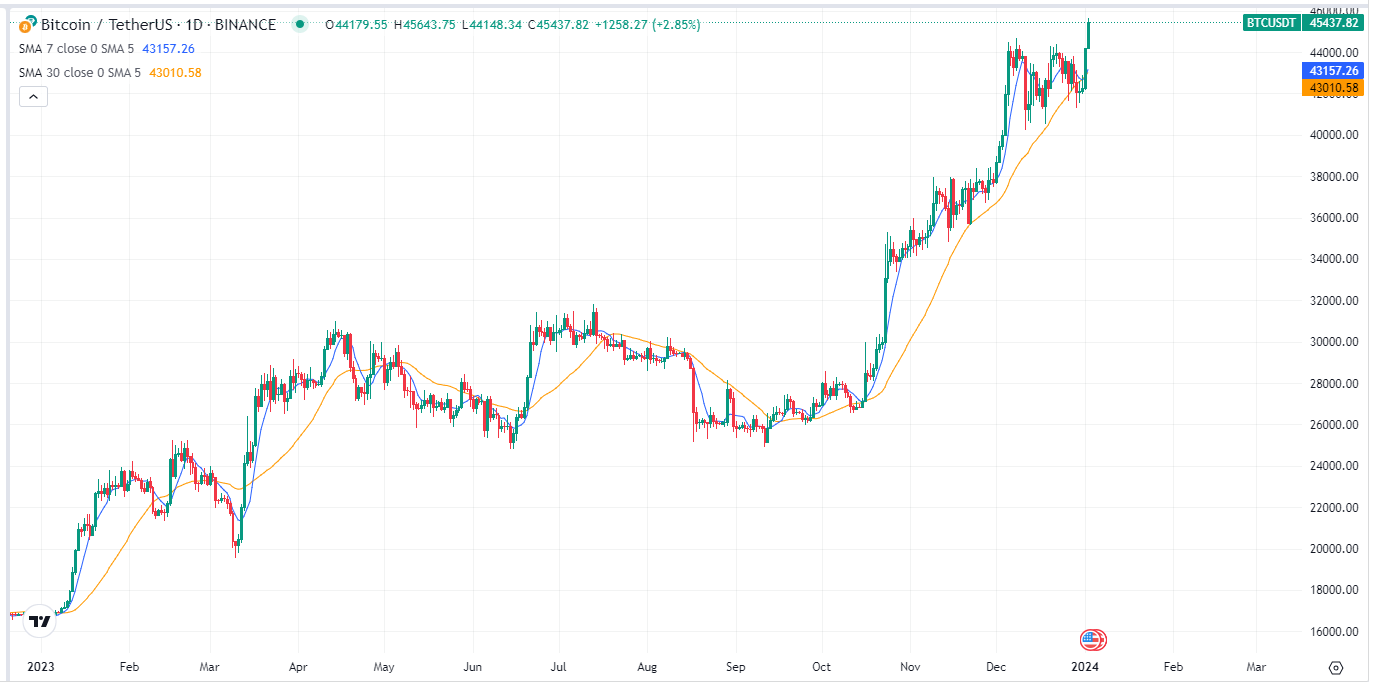Click the +1258.27 (+2.85%) change value
The image size is (1375, 687).
click(x=648, y=24)
